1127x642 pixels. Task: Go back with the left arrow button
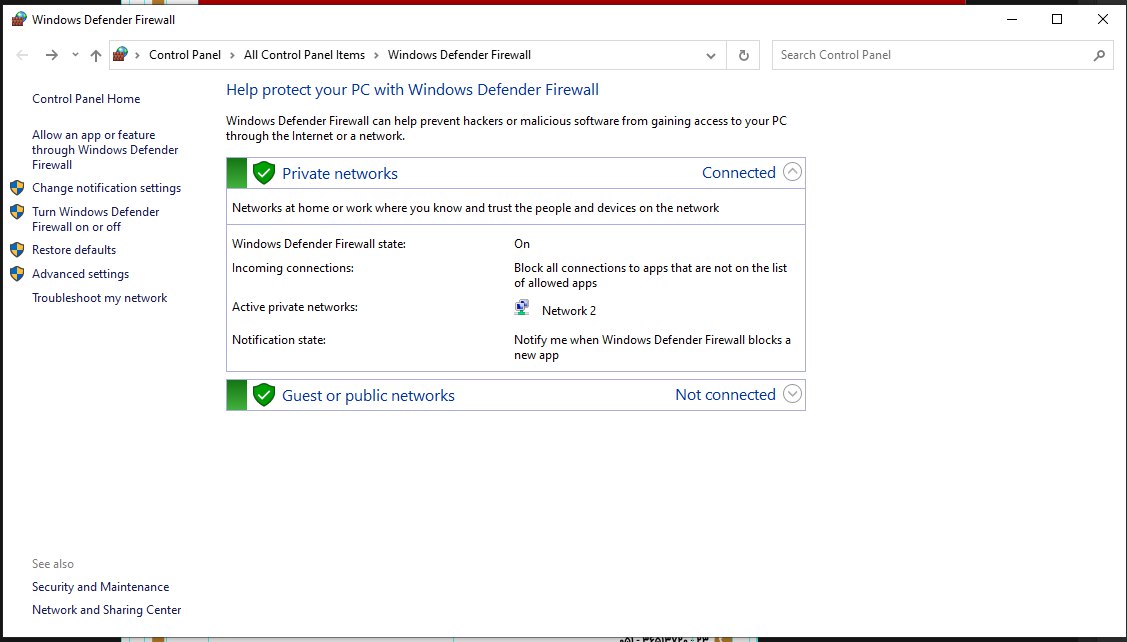(x=22, y=55)
